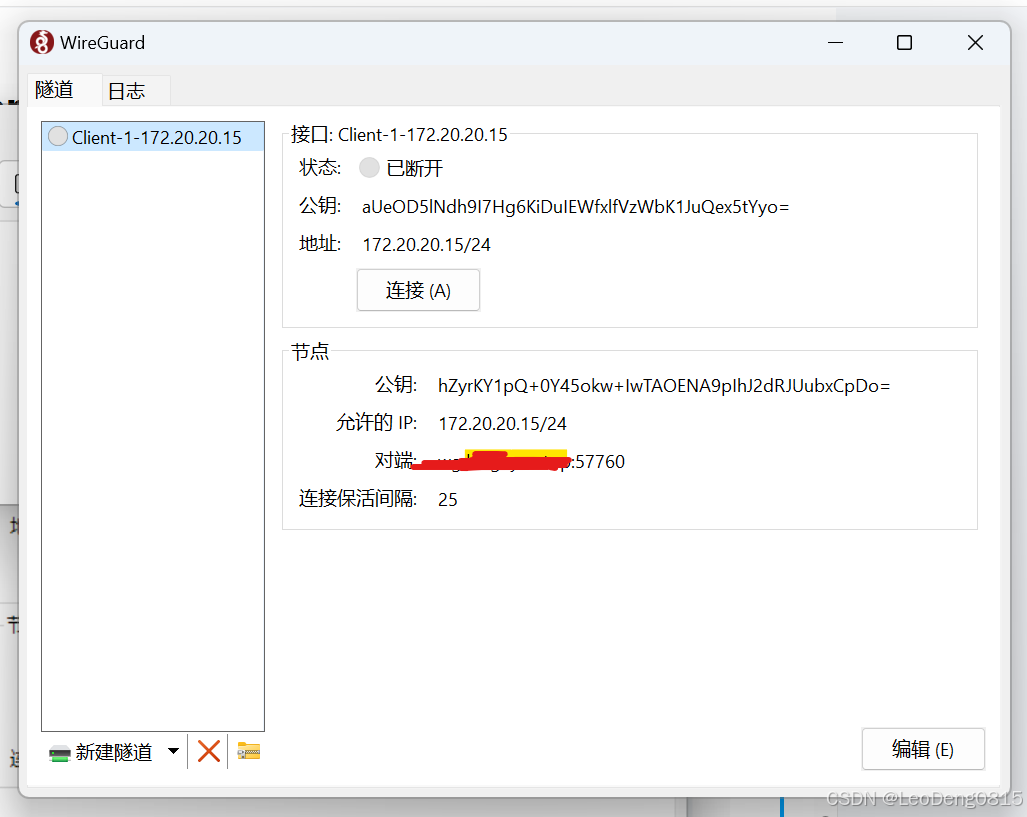Click the peer public key starting hZyrKY
Viewport: 1027px width, 817px height.
coord(664,385)
